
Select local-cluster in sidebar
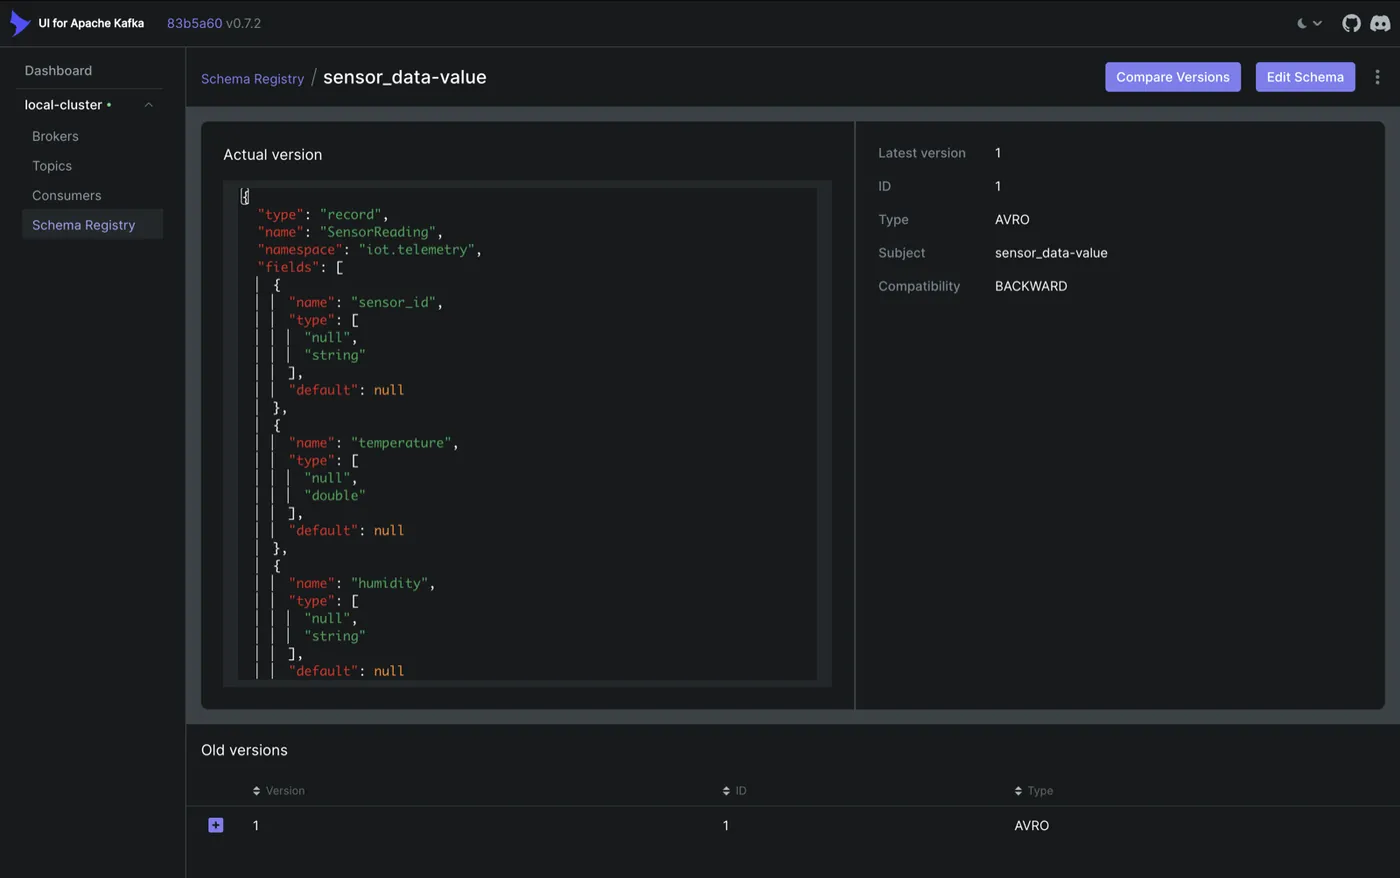tap(63, 105)
